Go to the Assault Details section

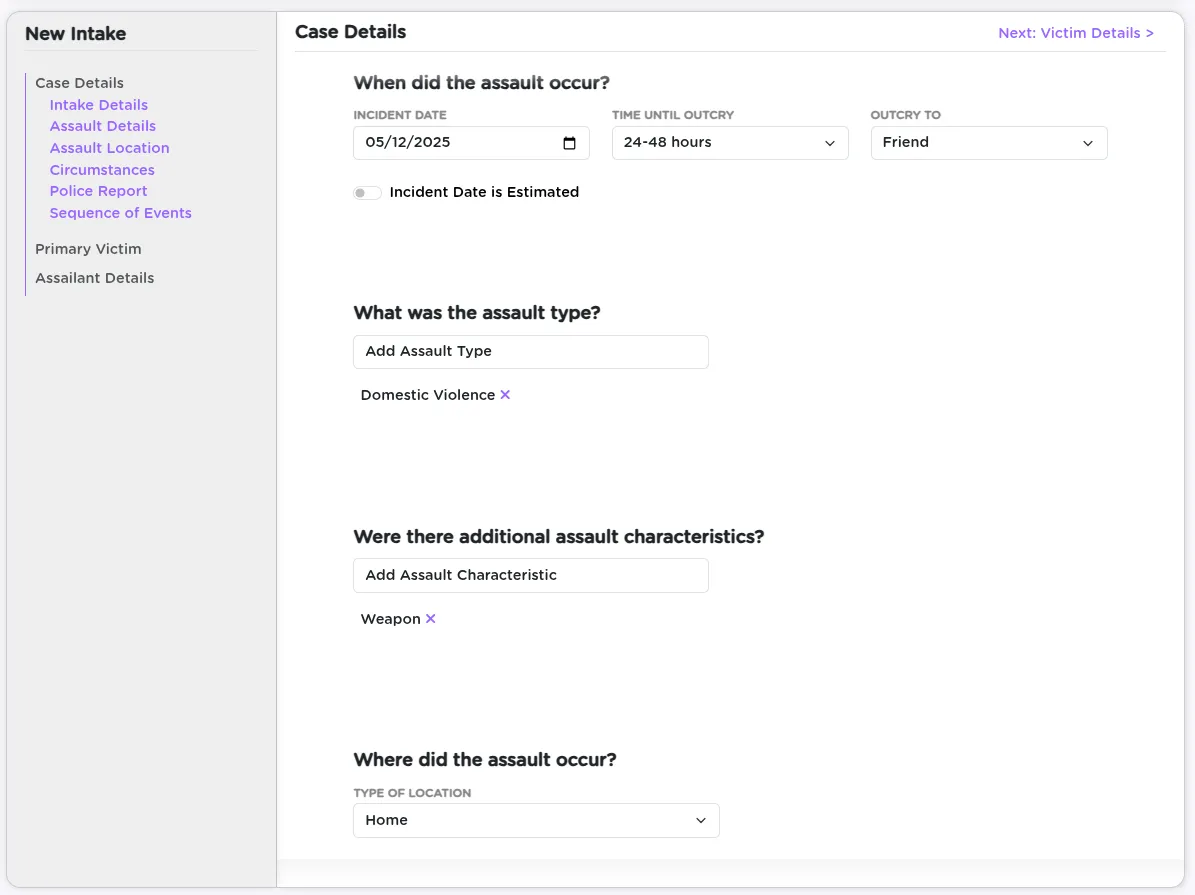click(x=102, y=126)
